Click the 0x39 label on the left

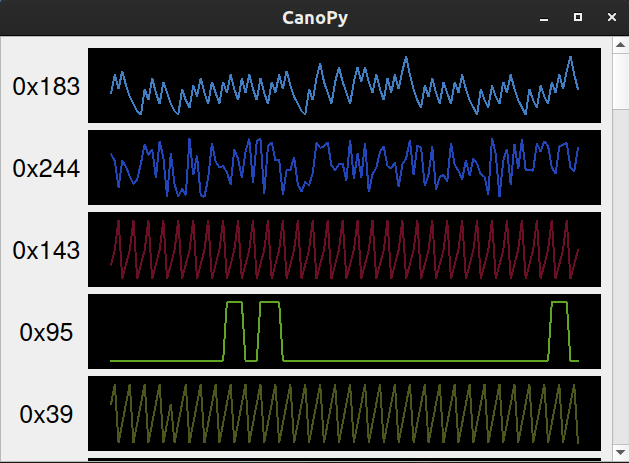click(46, 414)
